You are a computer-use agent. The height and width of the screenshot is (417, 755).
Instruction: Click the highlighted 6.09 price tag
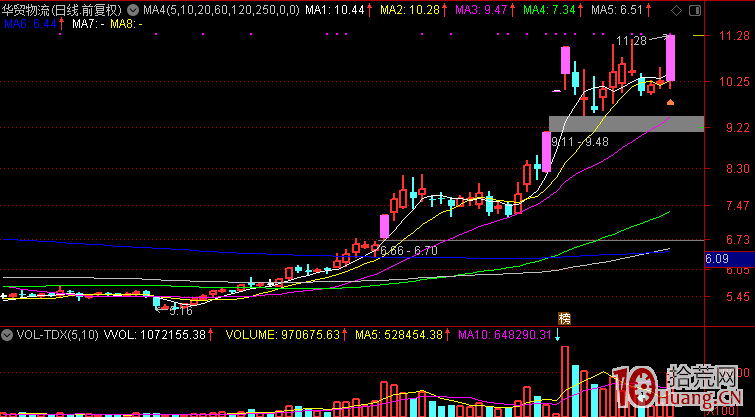[729, 259]
